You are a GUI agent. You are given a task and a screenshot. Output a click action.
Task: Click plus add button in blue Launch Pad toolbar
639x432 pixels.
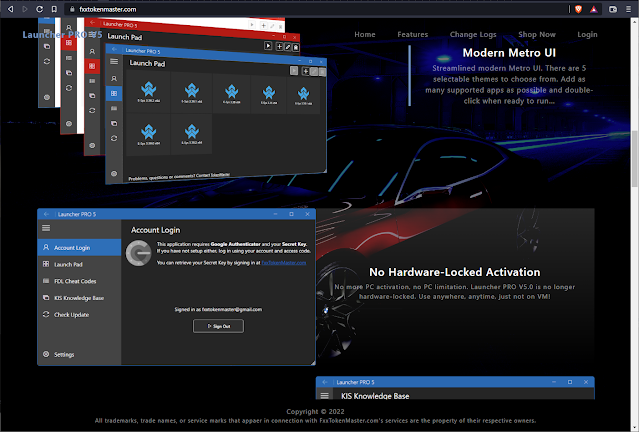point(305,71)
